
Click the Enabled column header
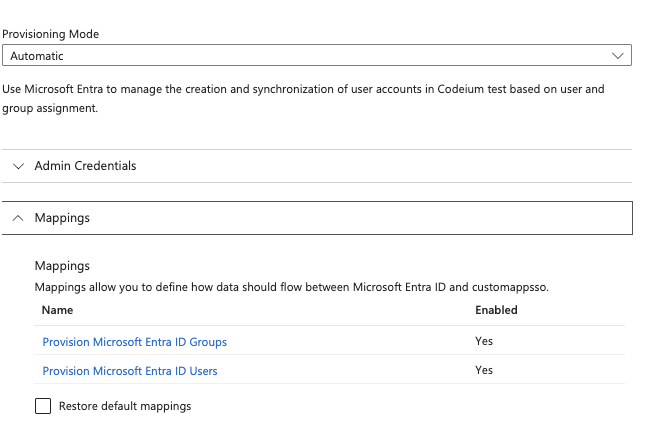496,310
